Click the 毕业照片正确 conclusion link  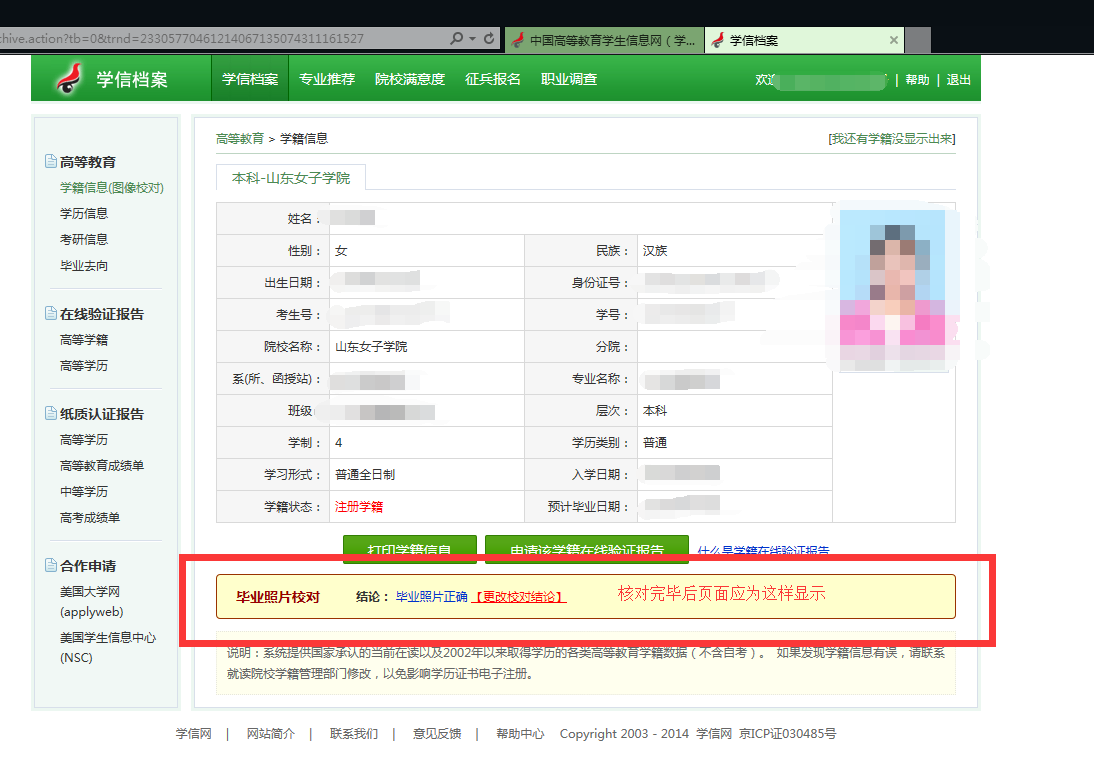[431, 596]
